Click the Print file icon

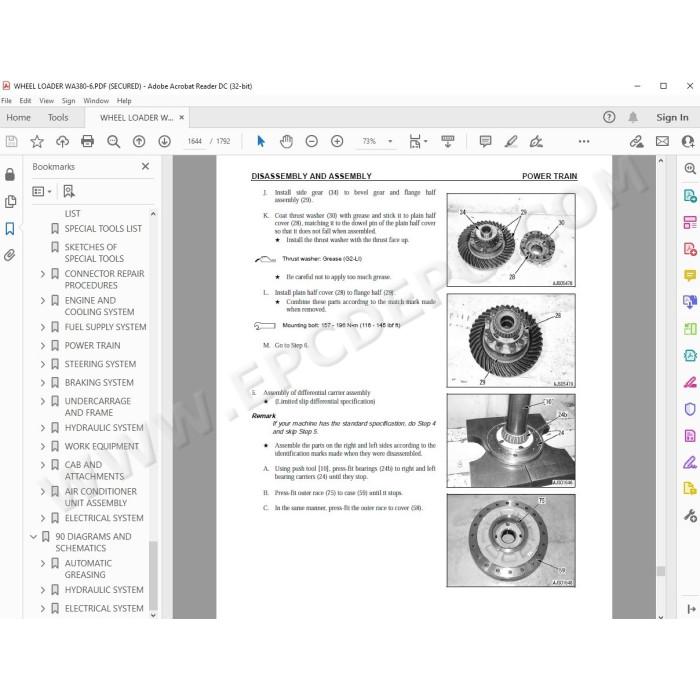[x=88, y=142]
